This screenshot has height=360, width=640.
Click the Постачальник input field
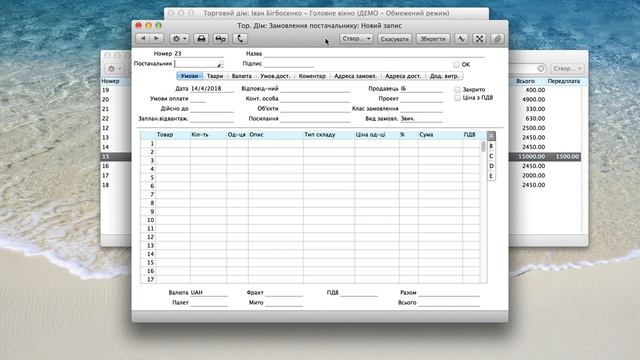(x=199, y=64)
